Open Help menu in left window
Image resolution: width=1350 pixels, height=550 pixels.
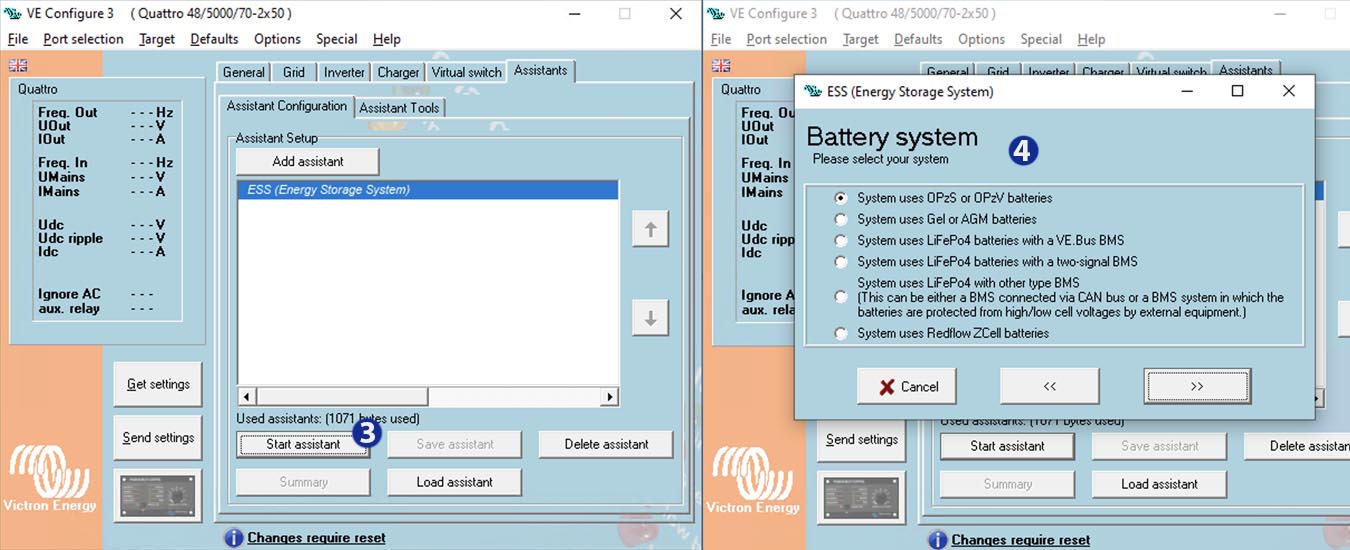point(387,39)
